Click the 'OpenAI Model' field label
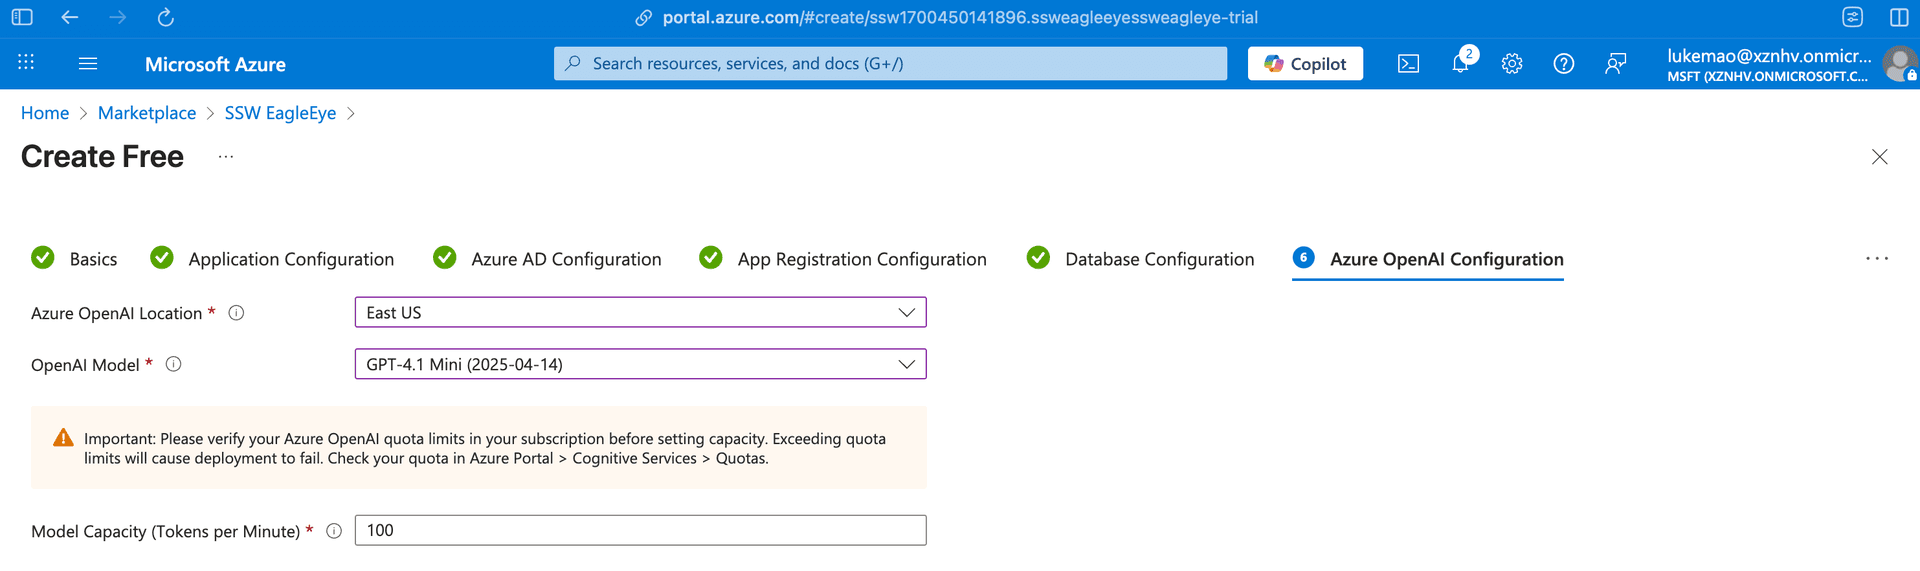Viewport: 1920px width, 571px height. (x=85, y=365)
